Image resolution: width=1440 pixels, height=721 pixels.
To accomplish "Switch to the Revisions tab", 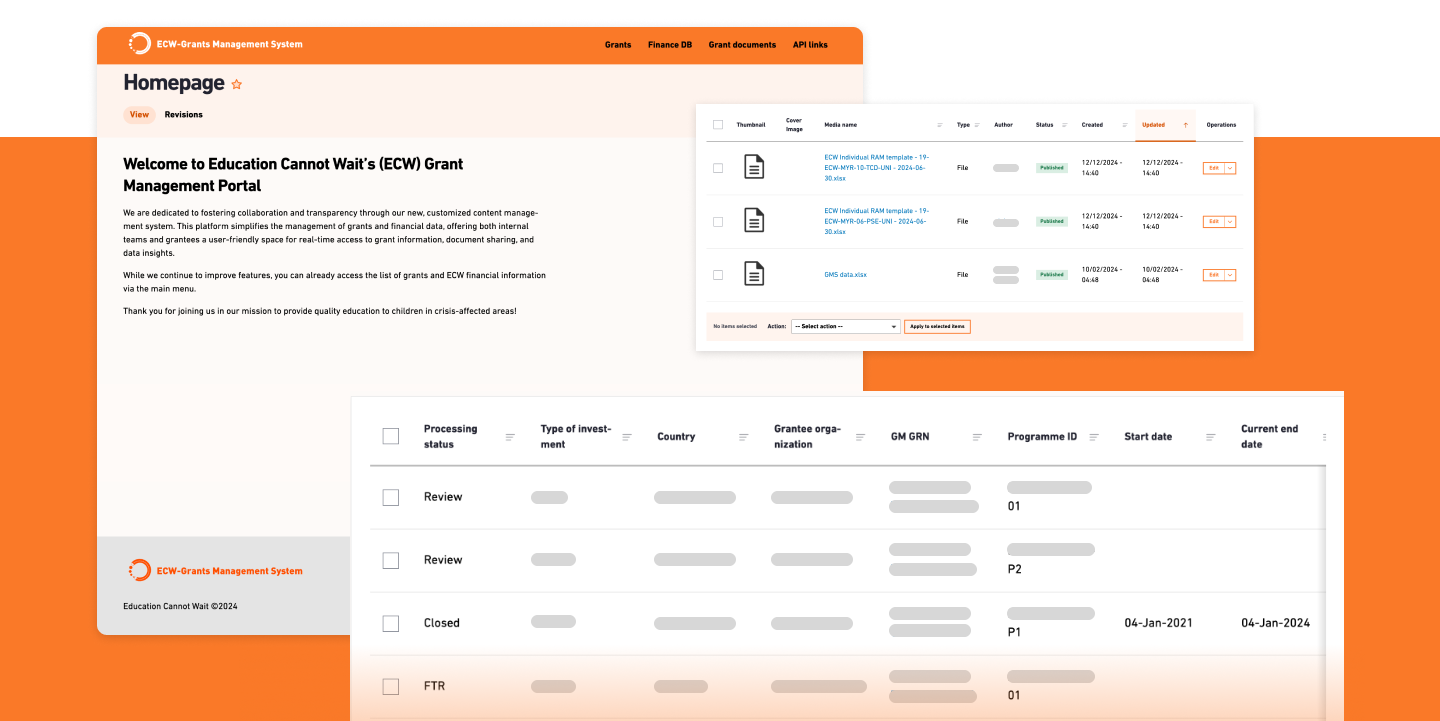I will (184, 114).
